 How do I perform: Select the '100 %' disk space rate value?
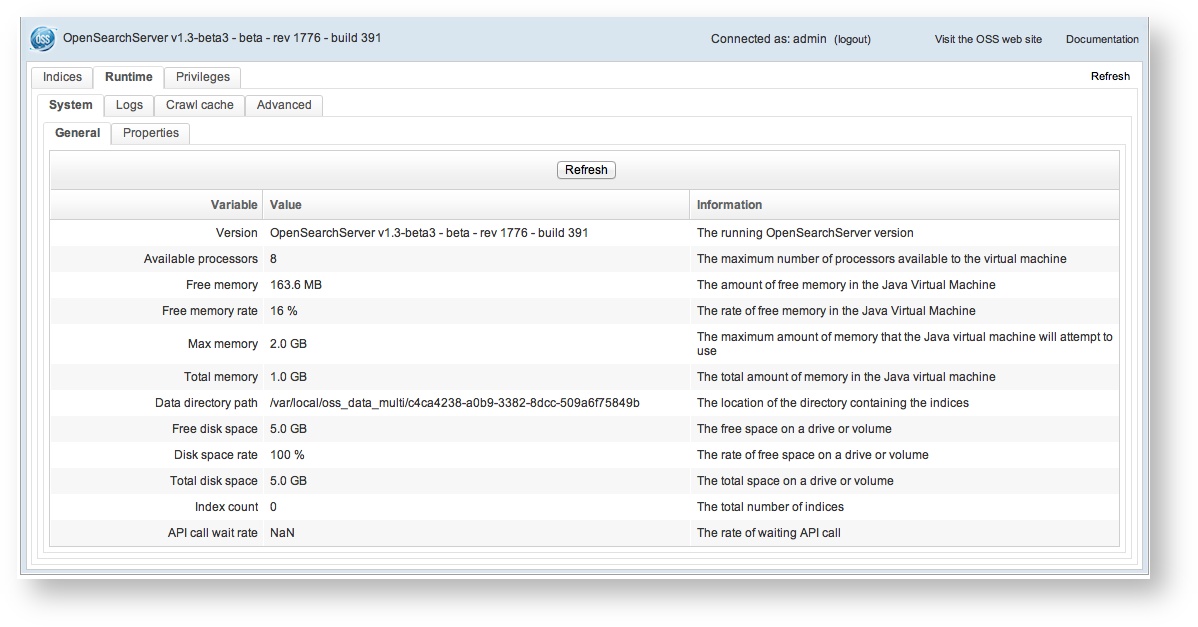tap(287, 454)
